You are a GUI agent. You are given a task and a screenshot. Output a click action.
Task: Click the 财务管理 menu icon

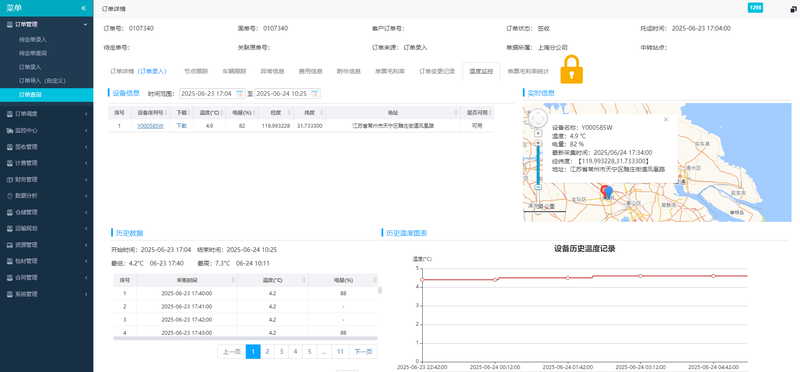[9, 180]
